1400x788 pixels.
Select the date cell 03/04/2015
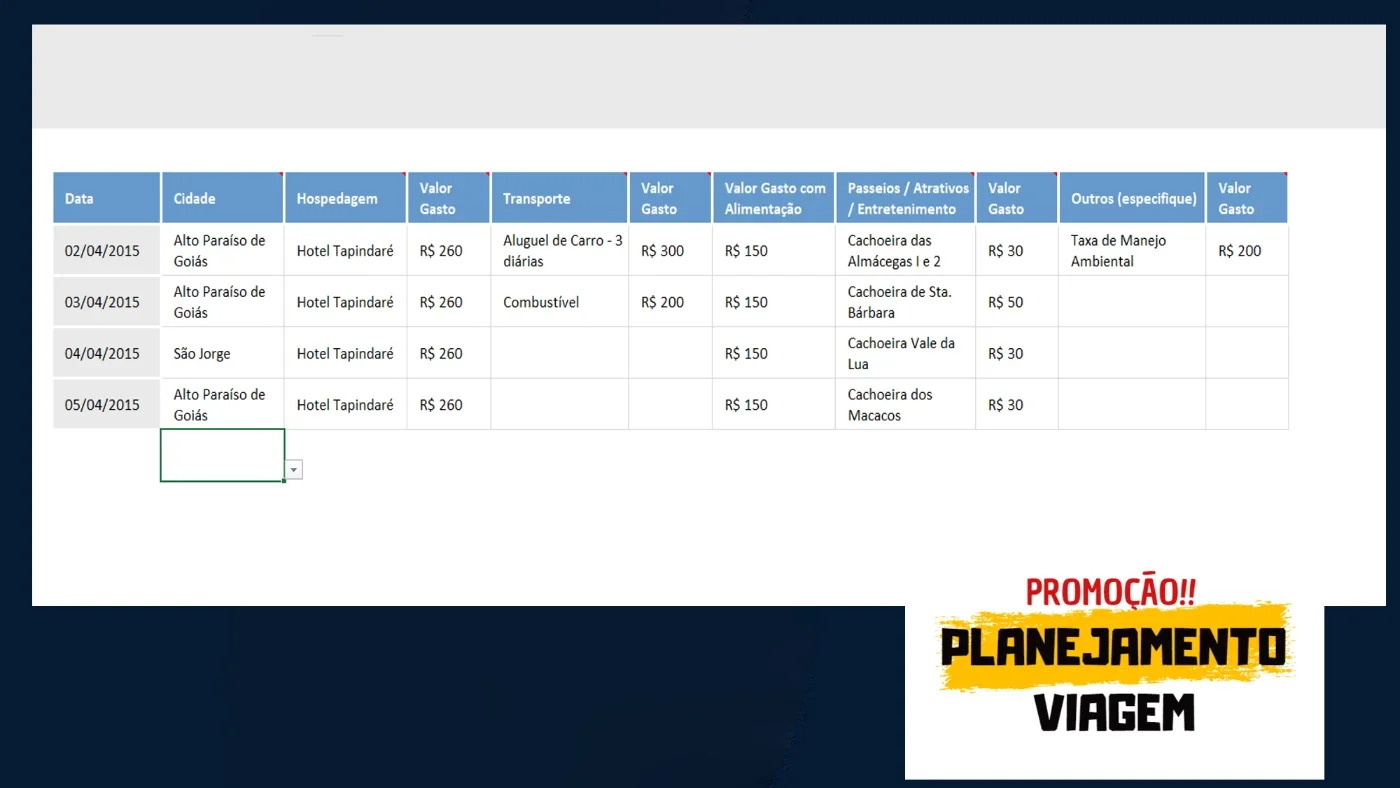pos(107,302)
